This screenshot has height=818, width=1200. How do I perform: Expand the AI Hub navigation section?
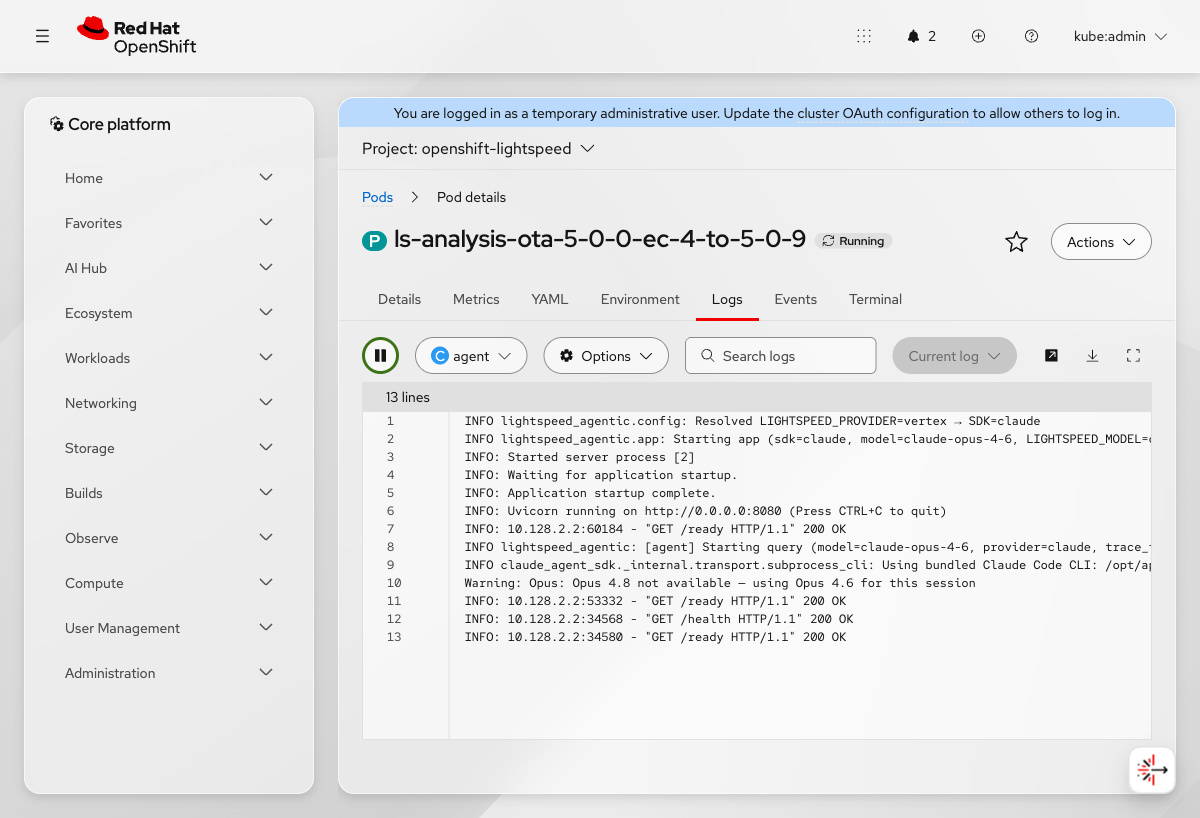169,268
